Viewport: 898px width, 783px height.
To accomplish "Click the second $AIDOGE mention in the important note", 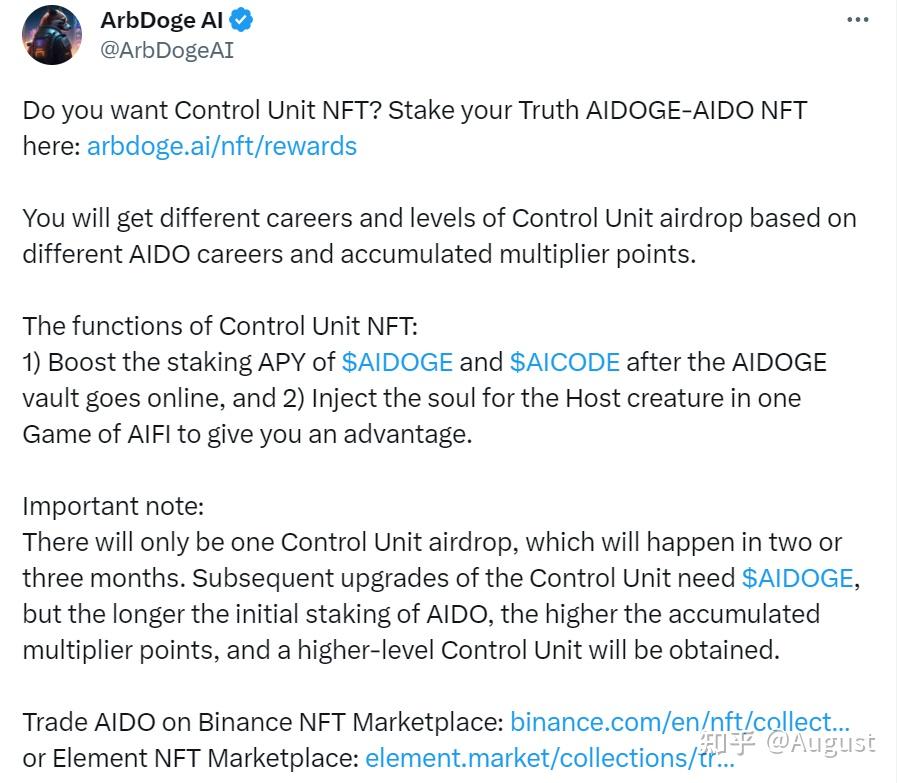I will pos(798,578).
